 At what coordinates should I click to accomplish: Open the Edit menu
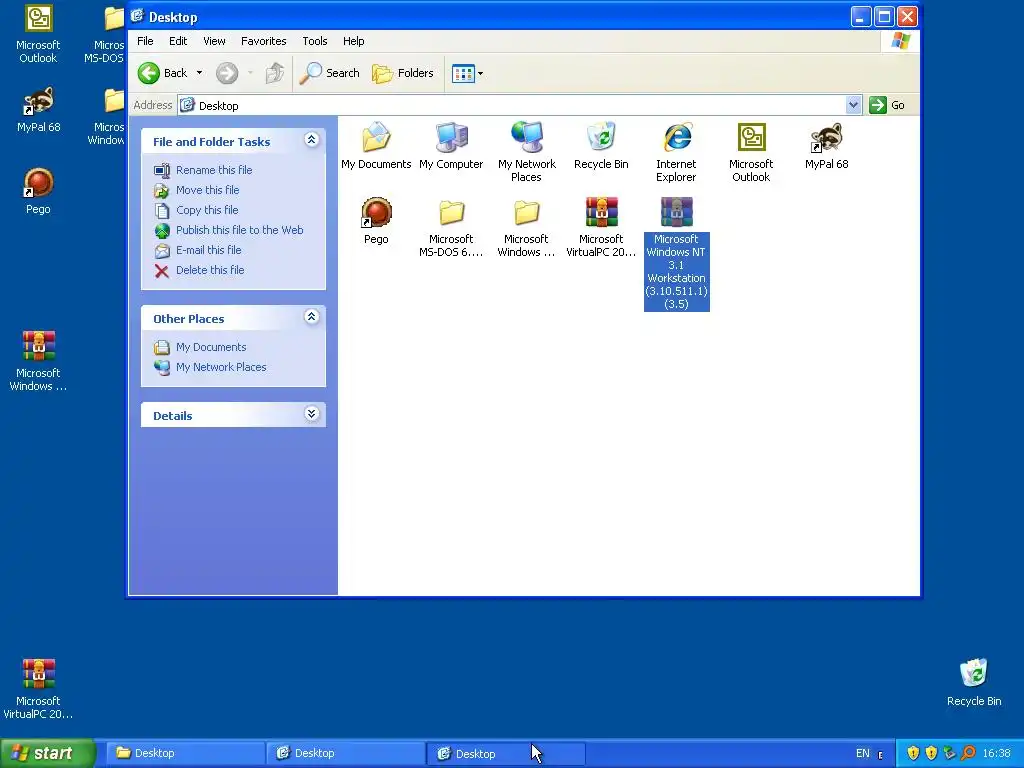(x=178, y=41)
